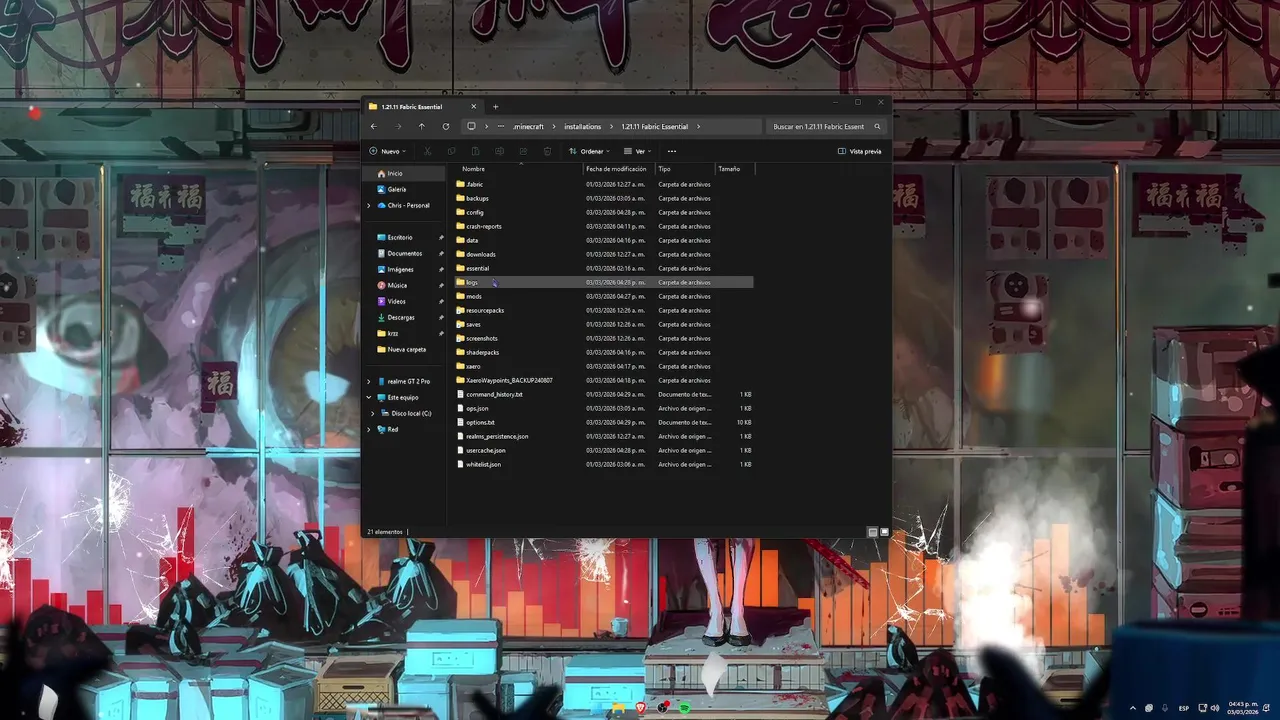Click installations breadcrumb in address bar
The image size is (1280, 720).
point(583,127)
